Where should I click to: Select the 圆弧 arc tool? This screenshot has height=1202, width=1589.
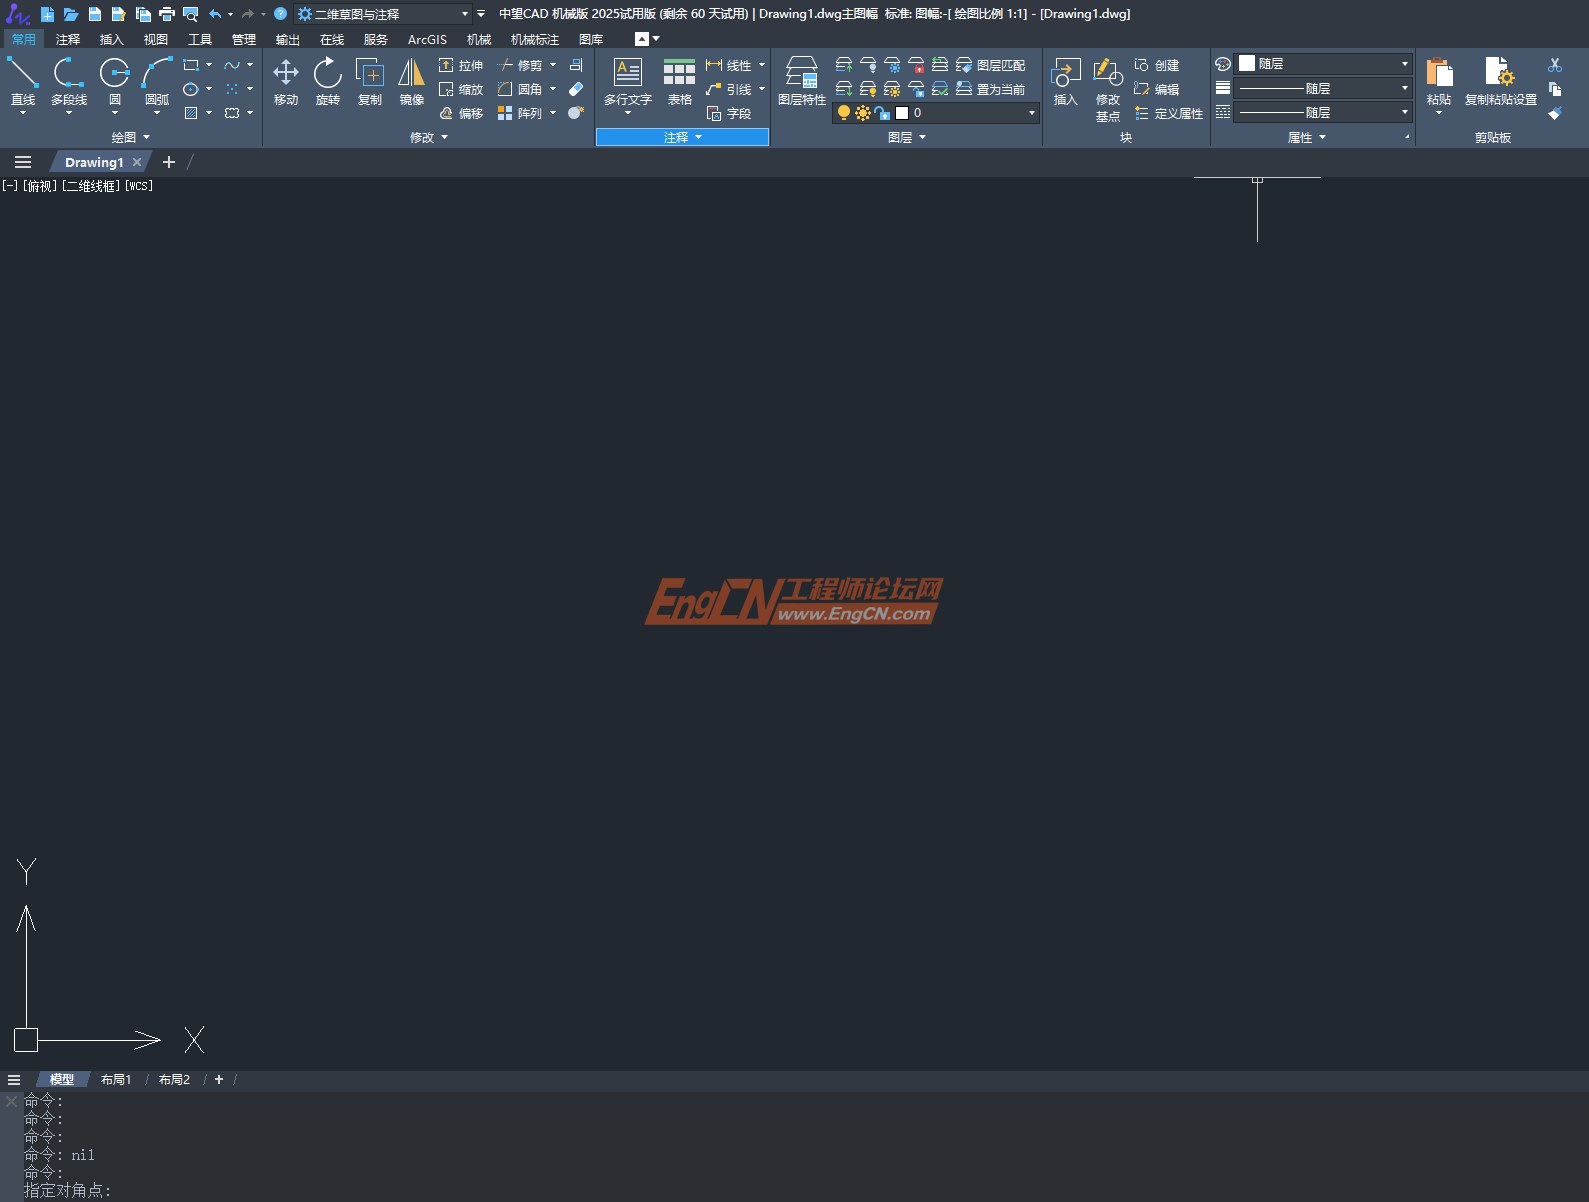(157, 80)
